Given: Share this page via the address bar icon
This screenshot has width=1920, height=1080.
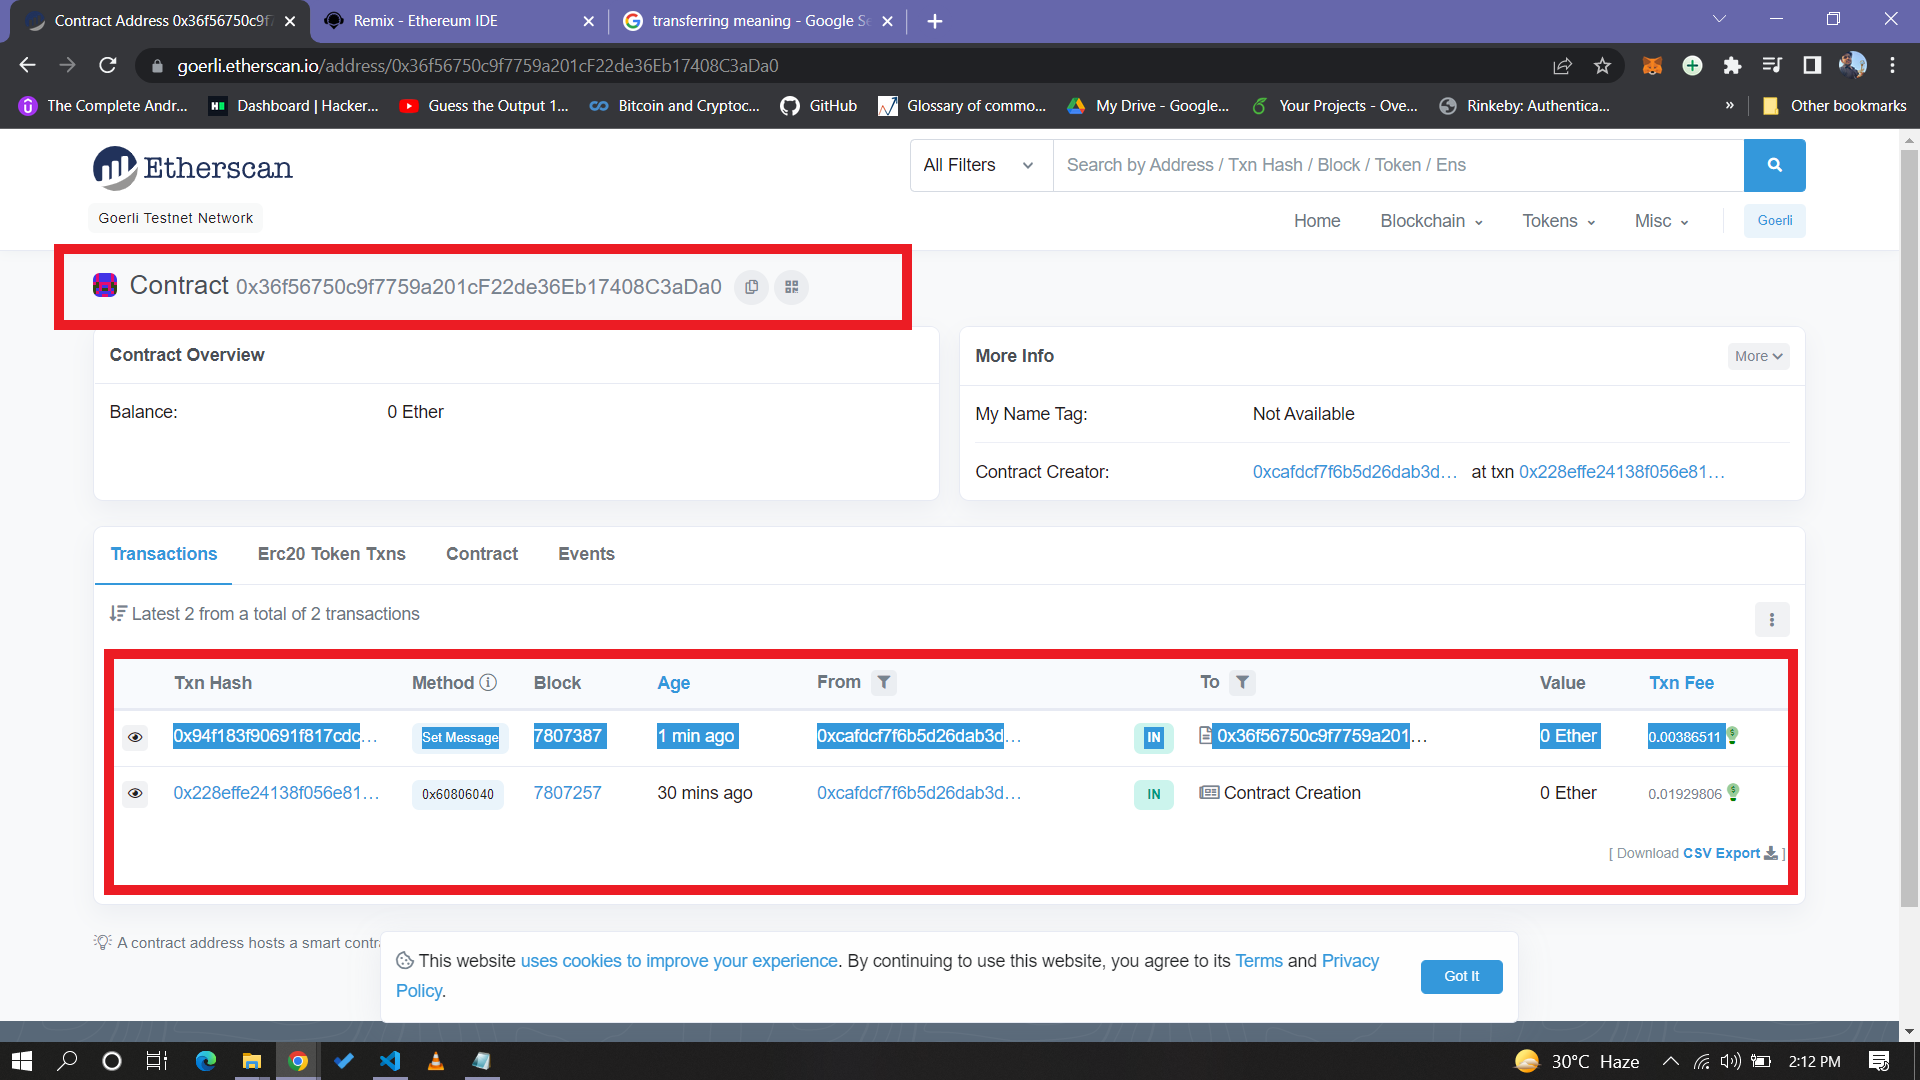Looking at the screenshot, I should (x=1562, y=66).
